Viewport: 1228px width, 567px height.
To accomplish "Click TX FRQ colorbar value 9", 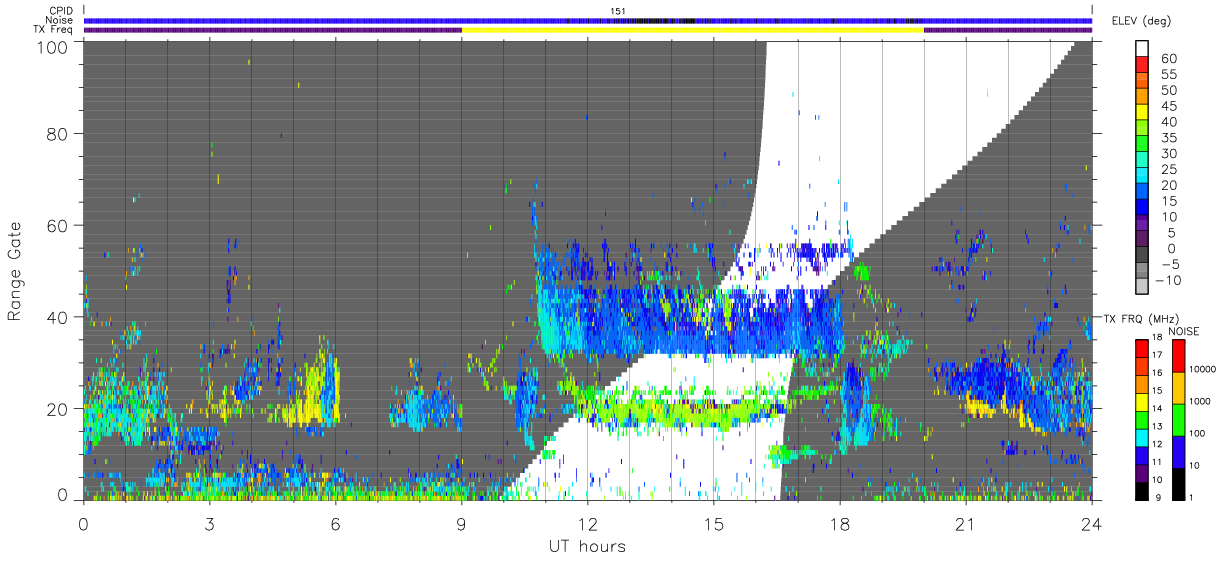I will pos(1157,497).
